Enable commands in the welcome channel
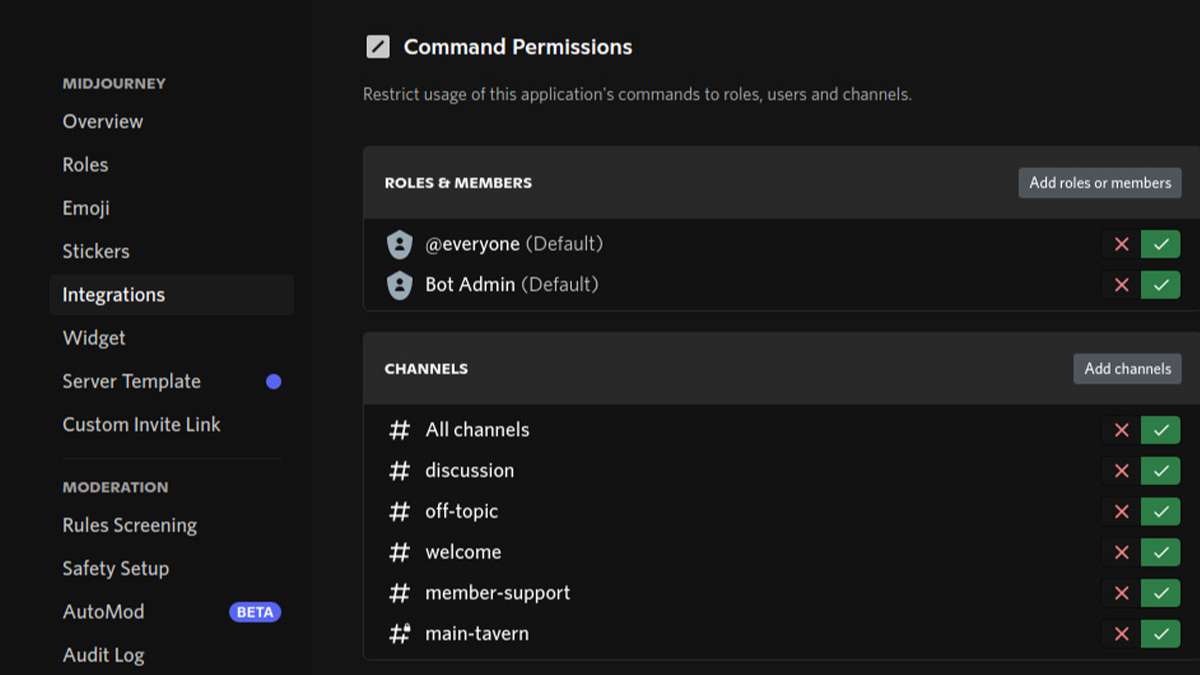Viewport: 1200px width, 675px height. [x=1160, y=552]
